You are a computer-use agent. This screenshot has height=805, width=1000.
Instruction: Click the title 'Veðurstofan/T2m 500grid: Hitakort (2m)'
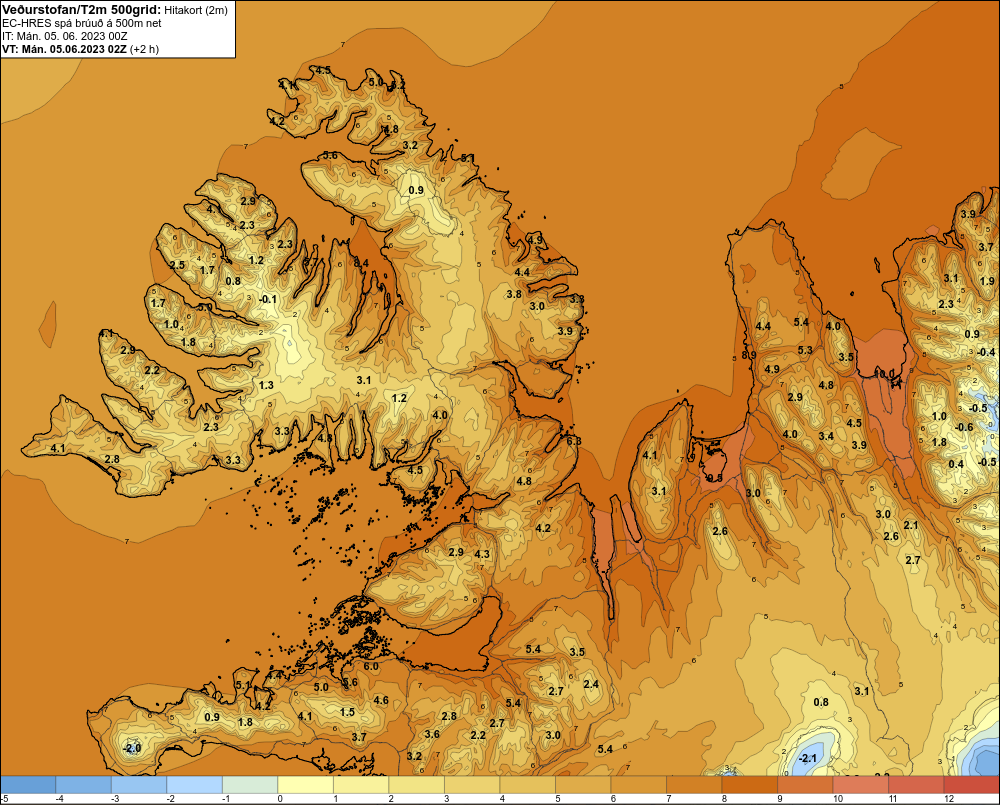click(115, 10)
